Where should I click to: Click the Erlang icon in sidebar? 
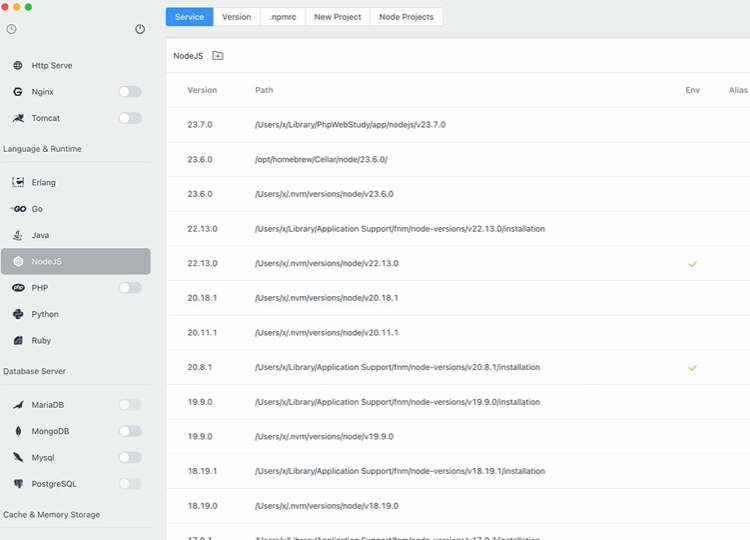18,182
